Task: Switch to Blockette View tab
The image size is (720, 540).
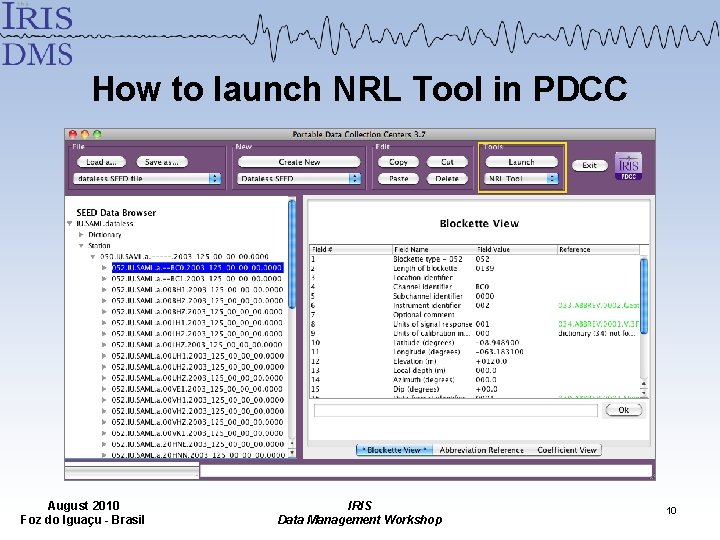Action: [x=394, y=450]
